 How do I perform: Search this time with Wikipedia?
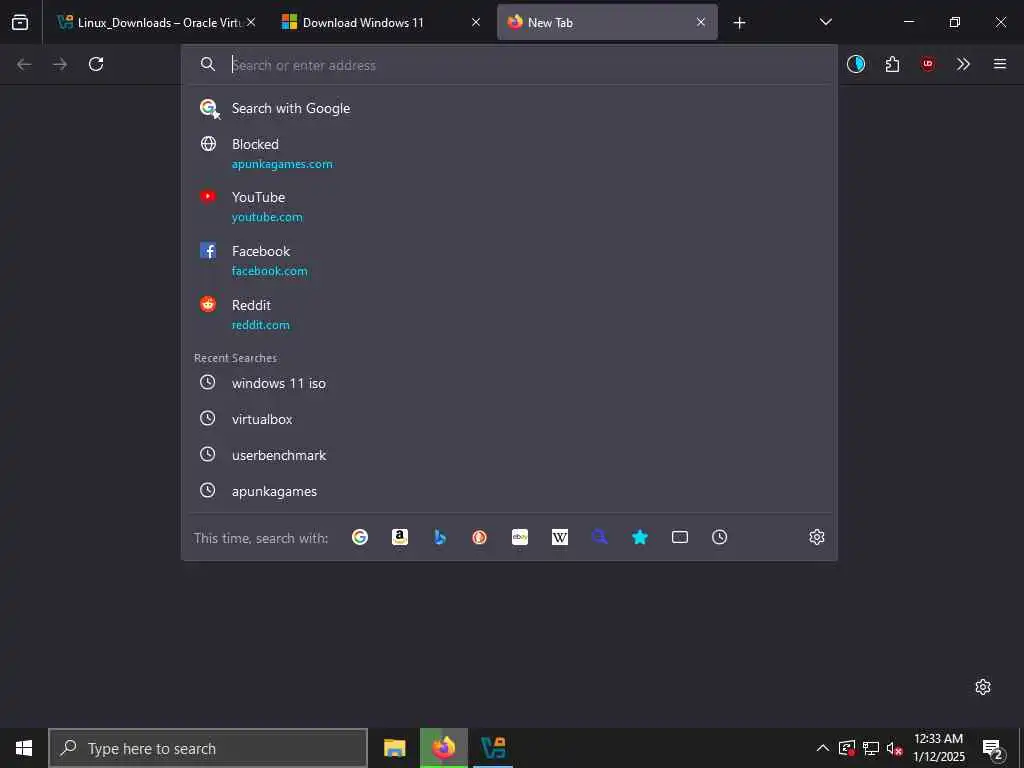(560, 537)
